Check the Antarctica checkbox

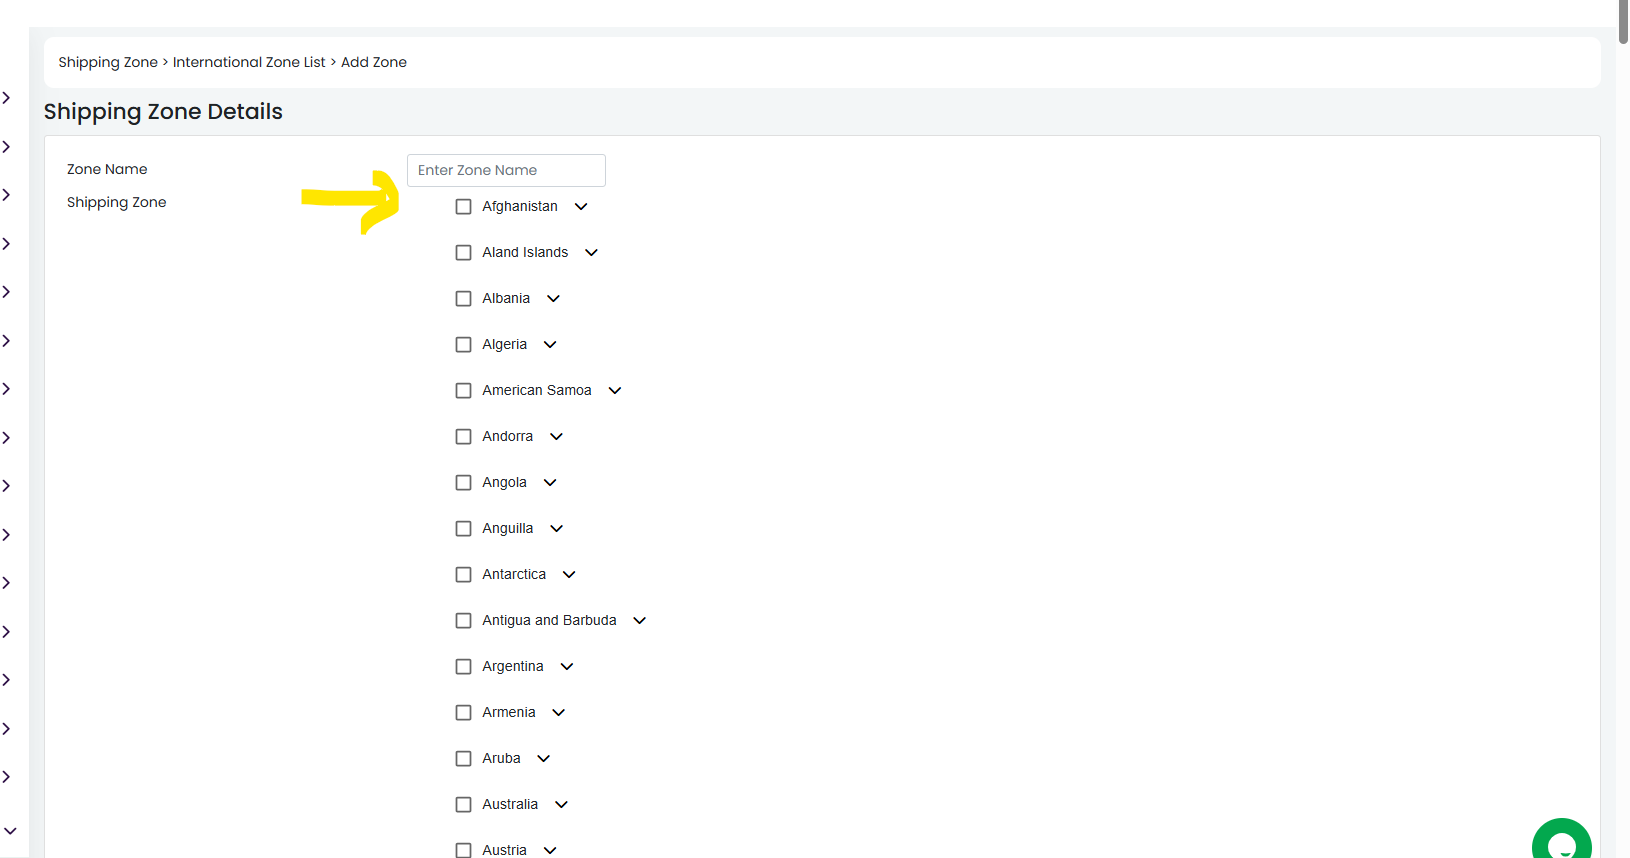tap(463, 575)
